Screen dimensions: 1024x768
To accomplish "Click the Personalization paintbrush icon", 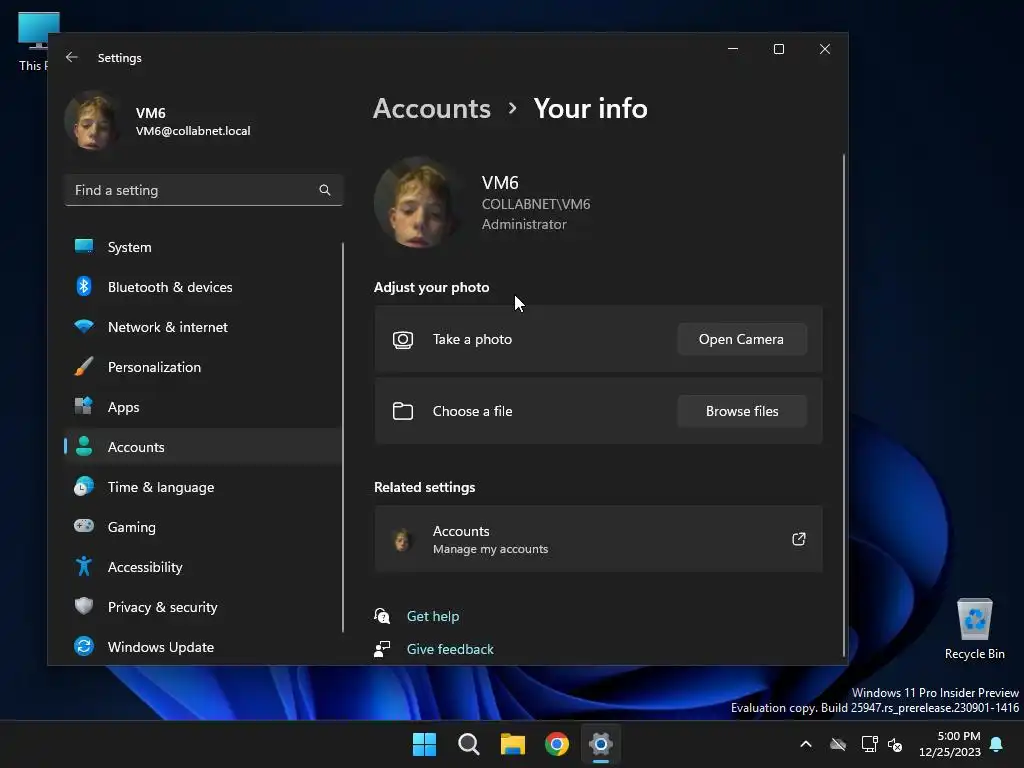I will pos(84,366).
